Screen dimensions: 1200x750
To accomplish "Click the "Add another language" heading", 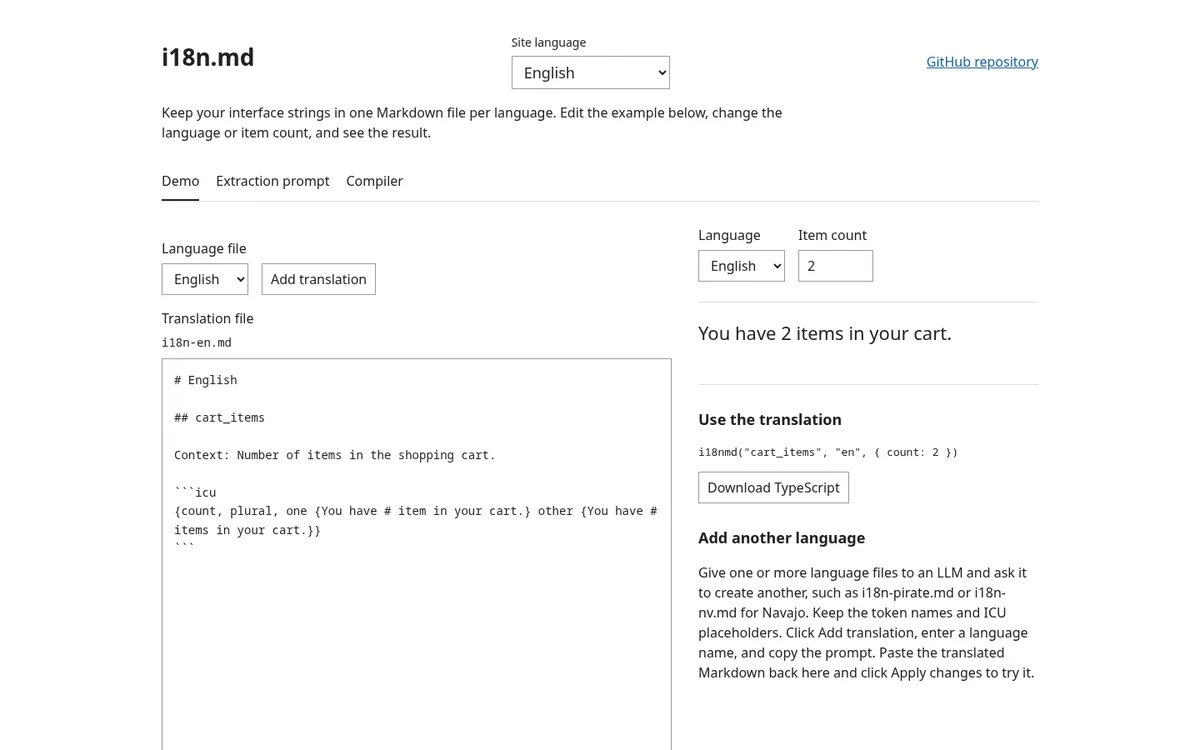I will (x=782, y=538).
